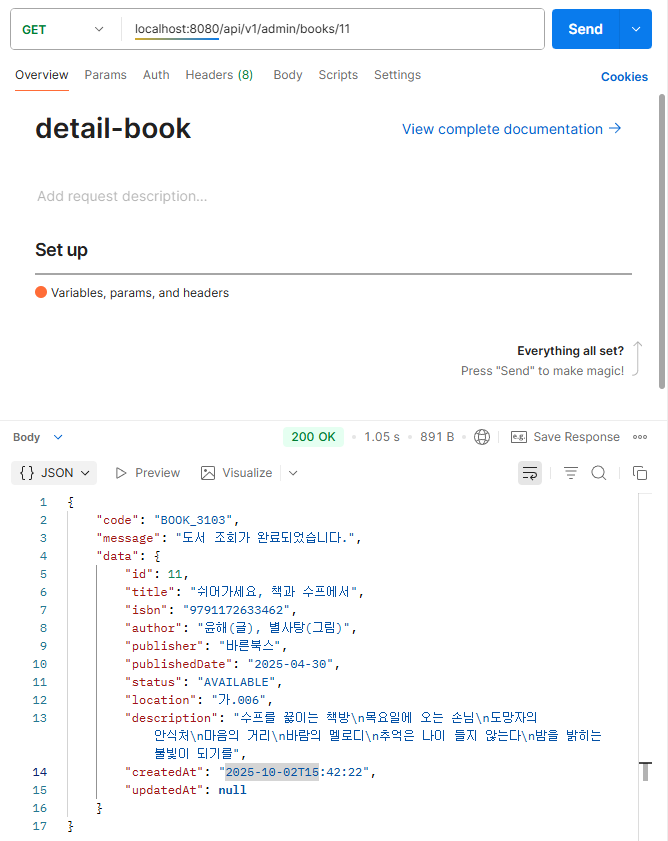This screenshot has width=668, height=841.
Task: Switch to the Overview tab
Action: pos(42,75)
